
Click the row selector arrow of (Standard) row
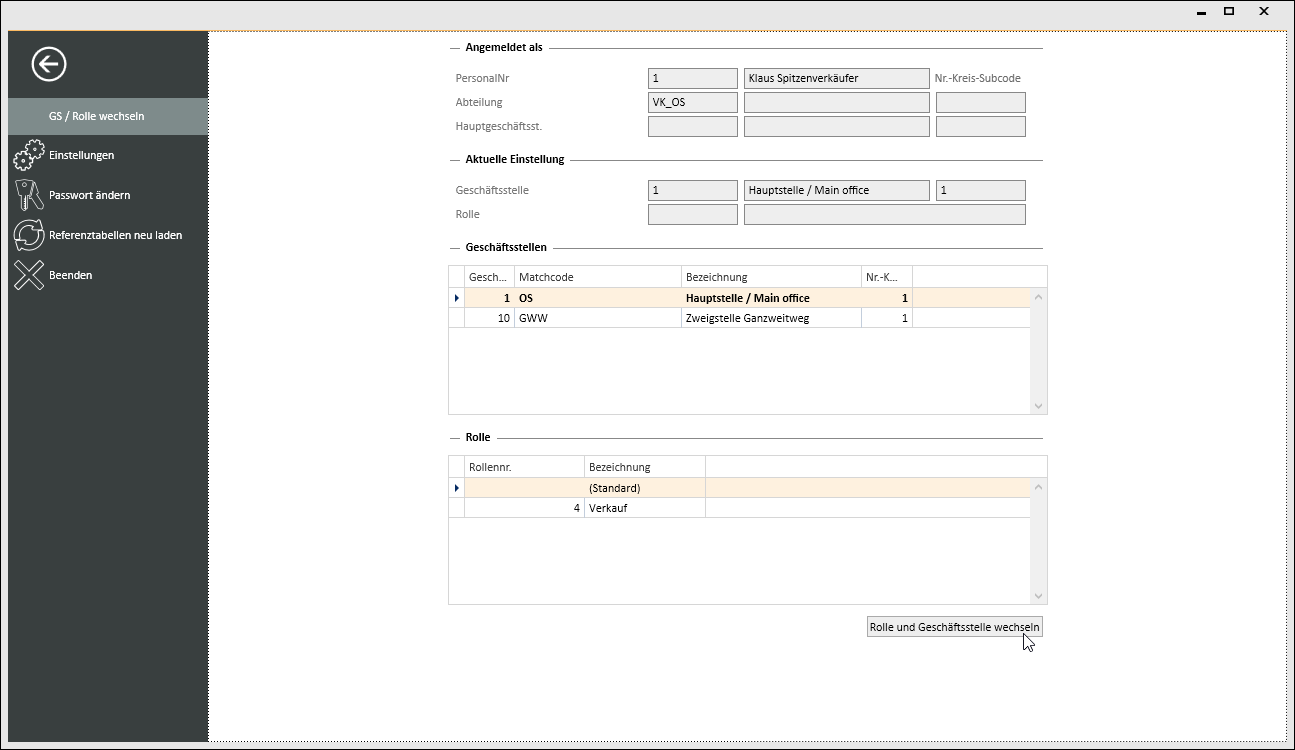457,488
